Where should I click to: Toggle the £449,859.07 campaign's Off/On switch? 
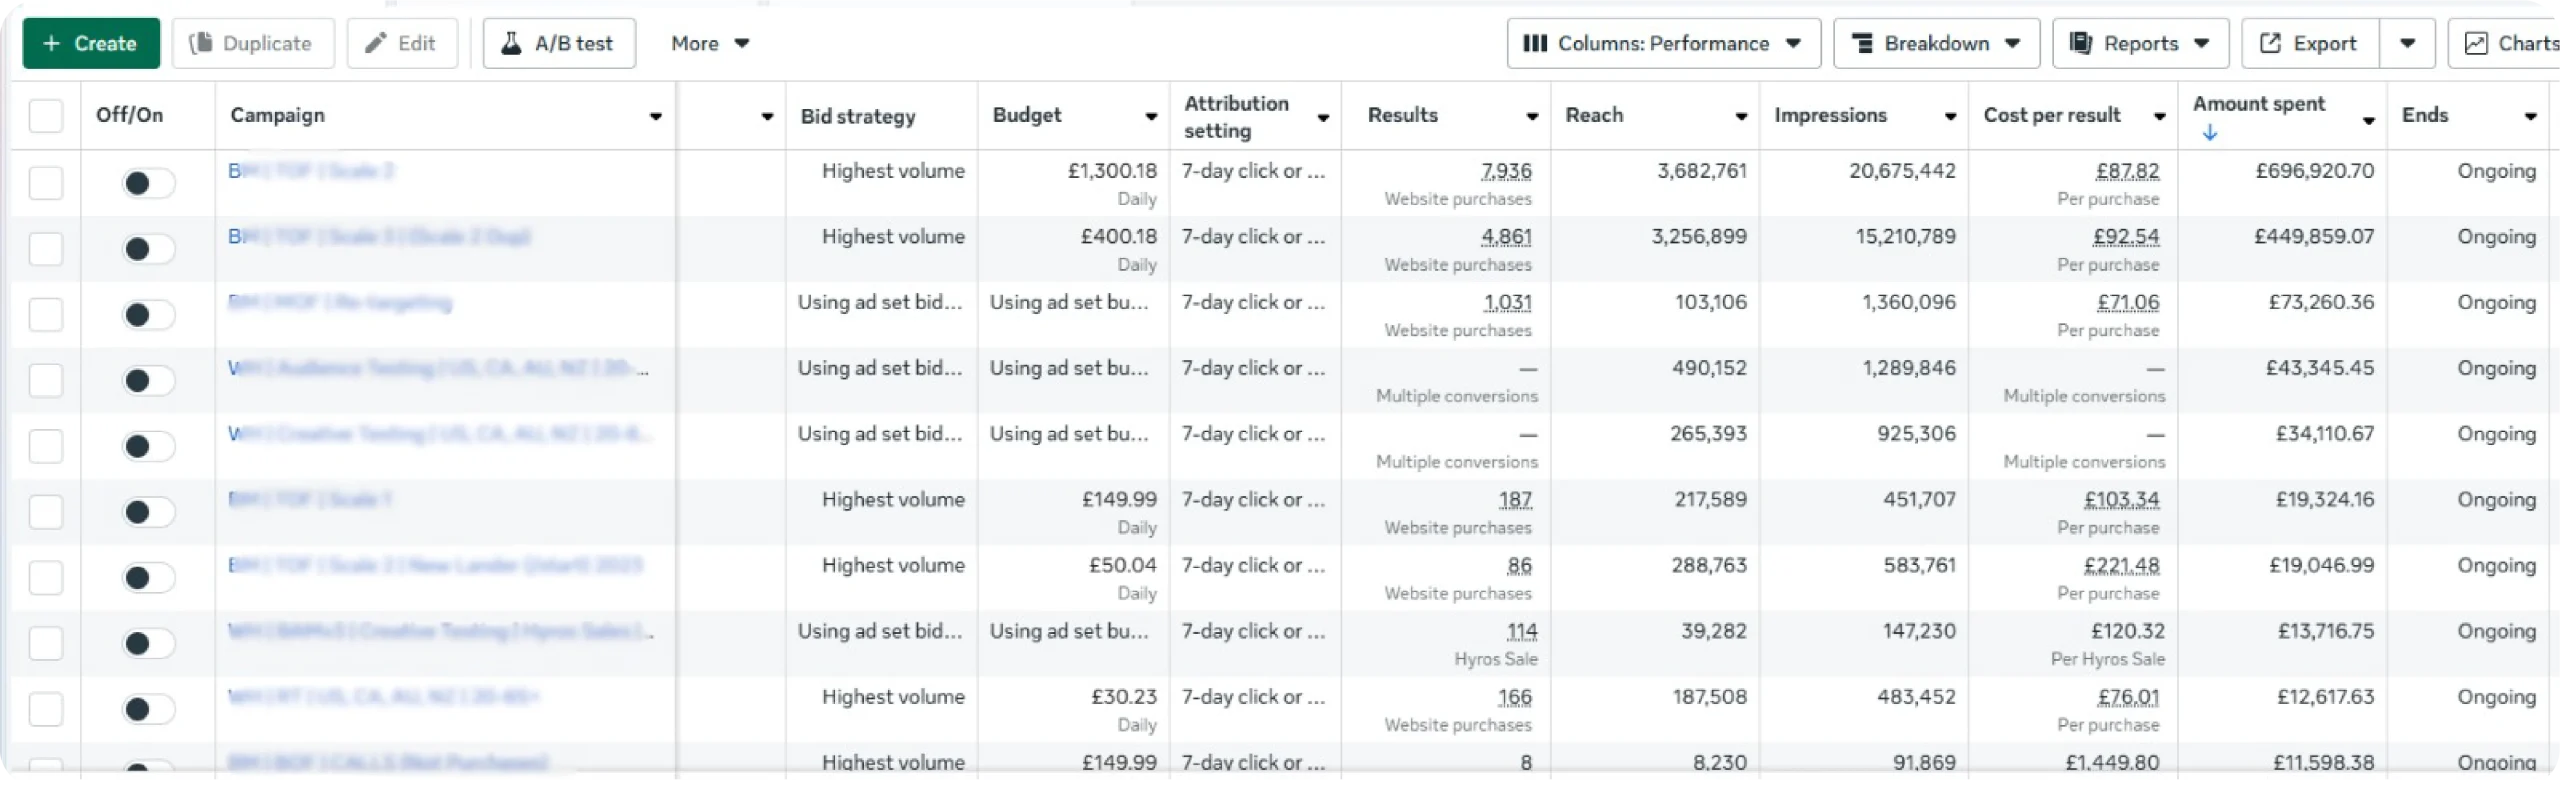[147, 249]
